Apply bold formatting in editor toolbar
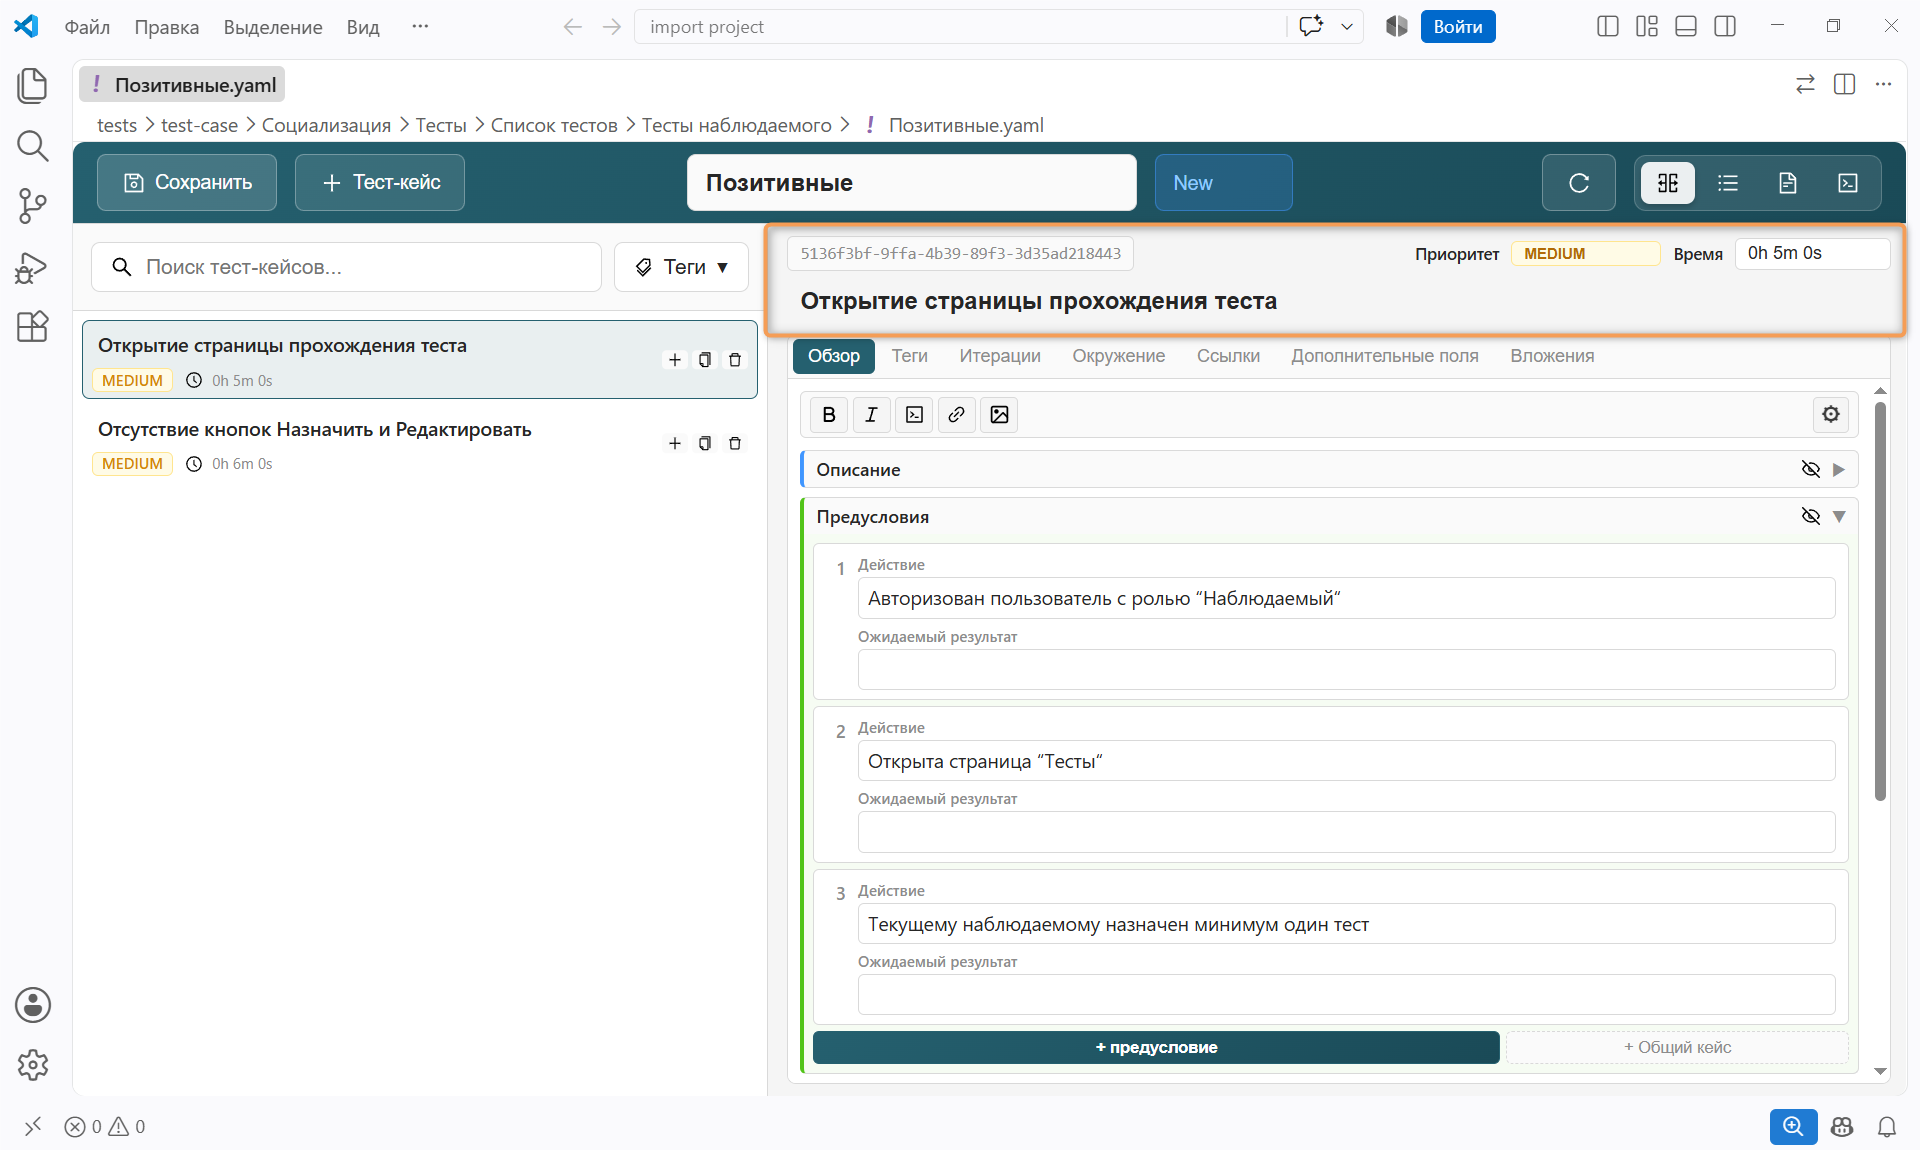Screen dimensions: 1920x1150 [x=828, y=415]
